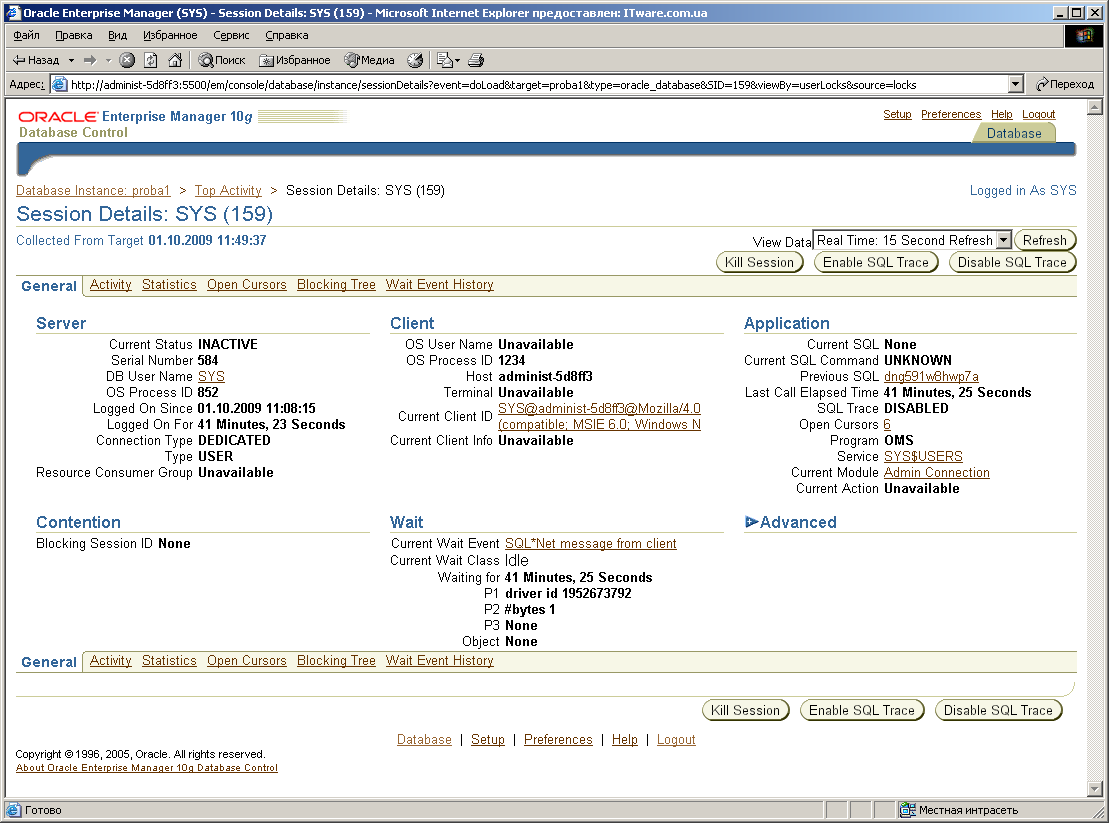The height and width of the screenshot is (823, 1109).
Task: Open the Back button history dropdown arrow
Action: pyautogui.click(x=71, y=60)
